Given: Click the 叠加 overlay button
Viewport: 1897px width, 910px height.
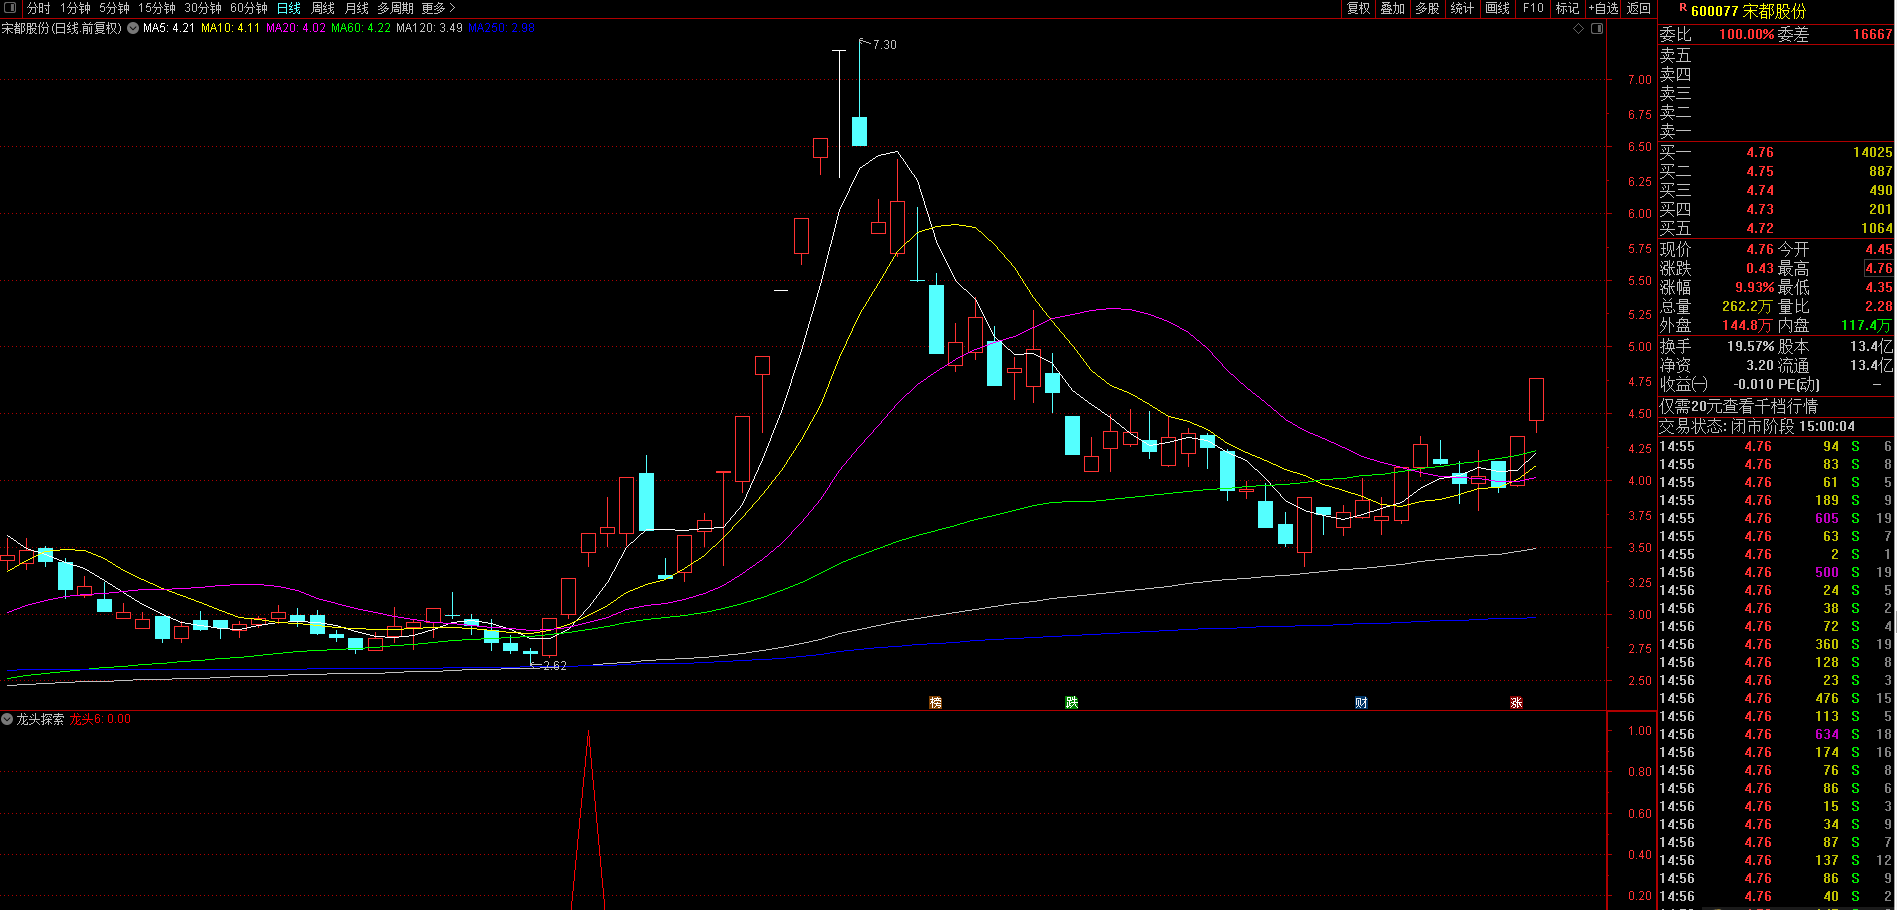Looking at the screenshot, I should (x=1393, y=8).
